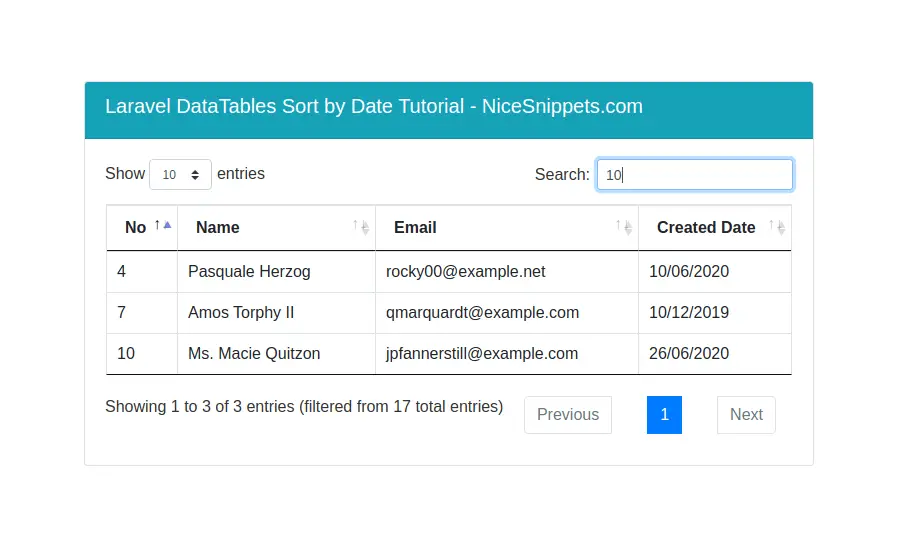Go to the Previous page

[x=568, y=415]
